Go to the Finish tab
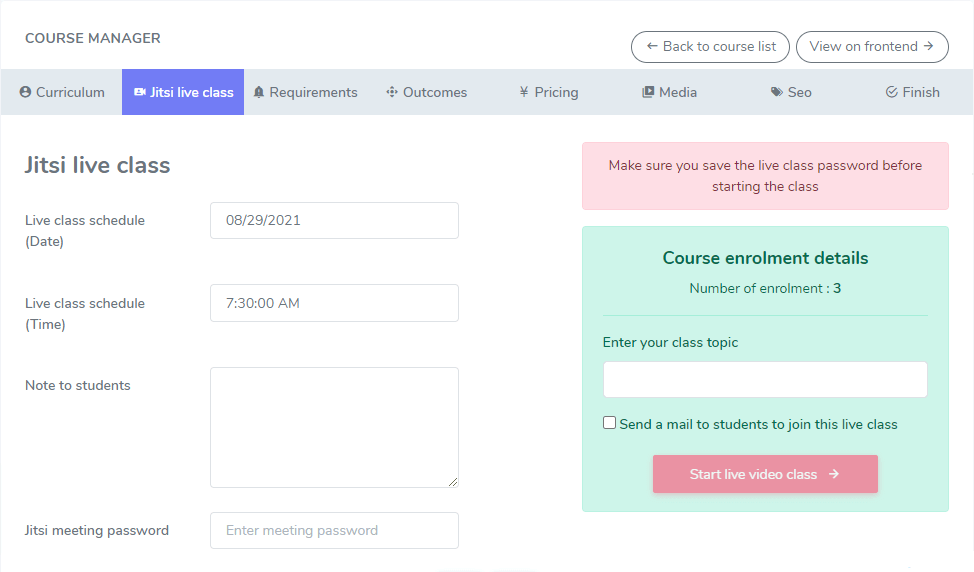This screenshot has height=572, width=974. (x=912, y=92)
